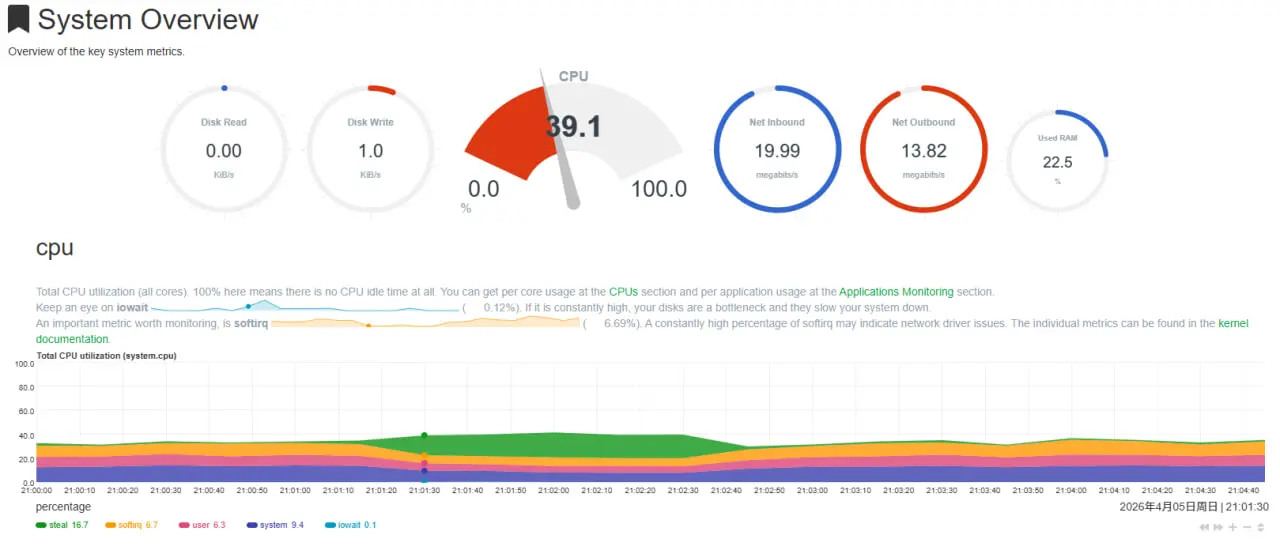Viewport: 1280px width, 550px height.
Task: Click the chart vertical resize handle icon
Action: 1262,527
